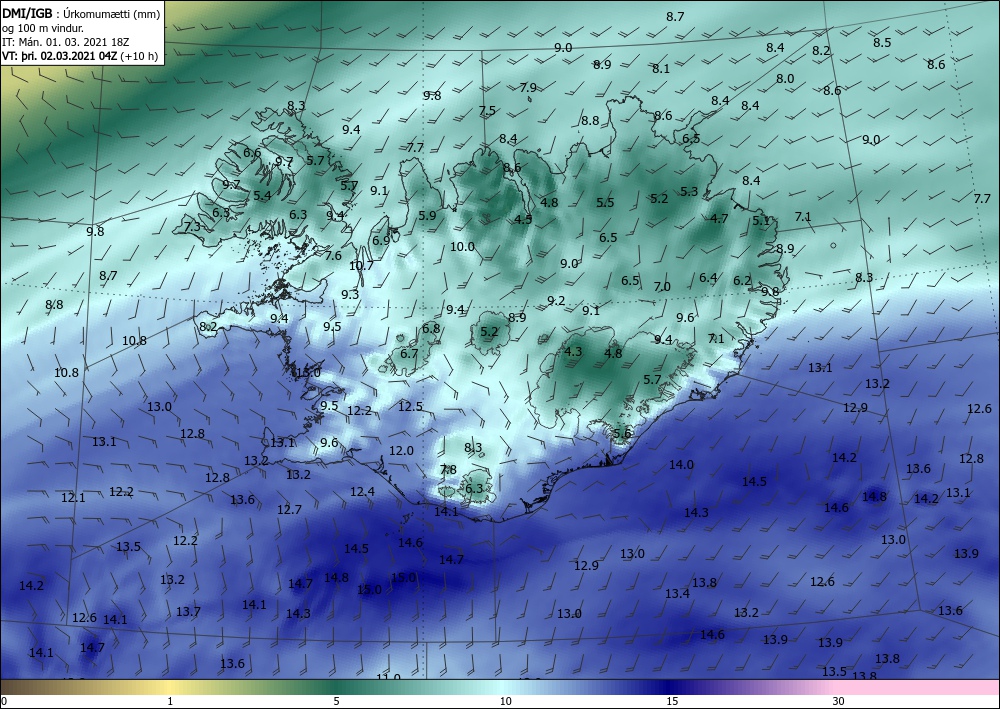This screenshot has height=709, width=1000.
Task: Click the map value '13.7'
Action: pos(188,612)
